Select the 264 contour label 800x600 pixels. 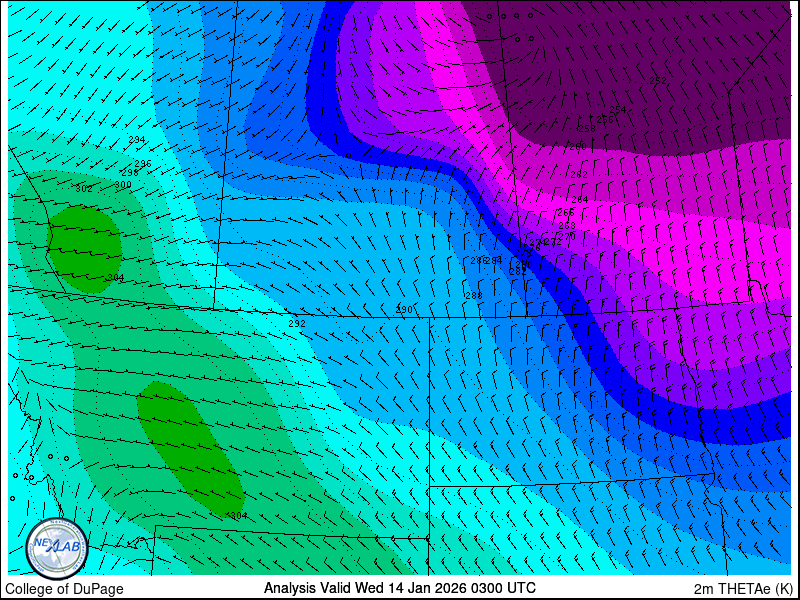pos(580,199)
